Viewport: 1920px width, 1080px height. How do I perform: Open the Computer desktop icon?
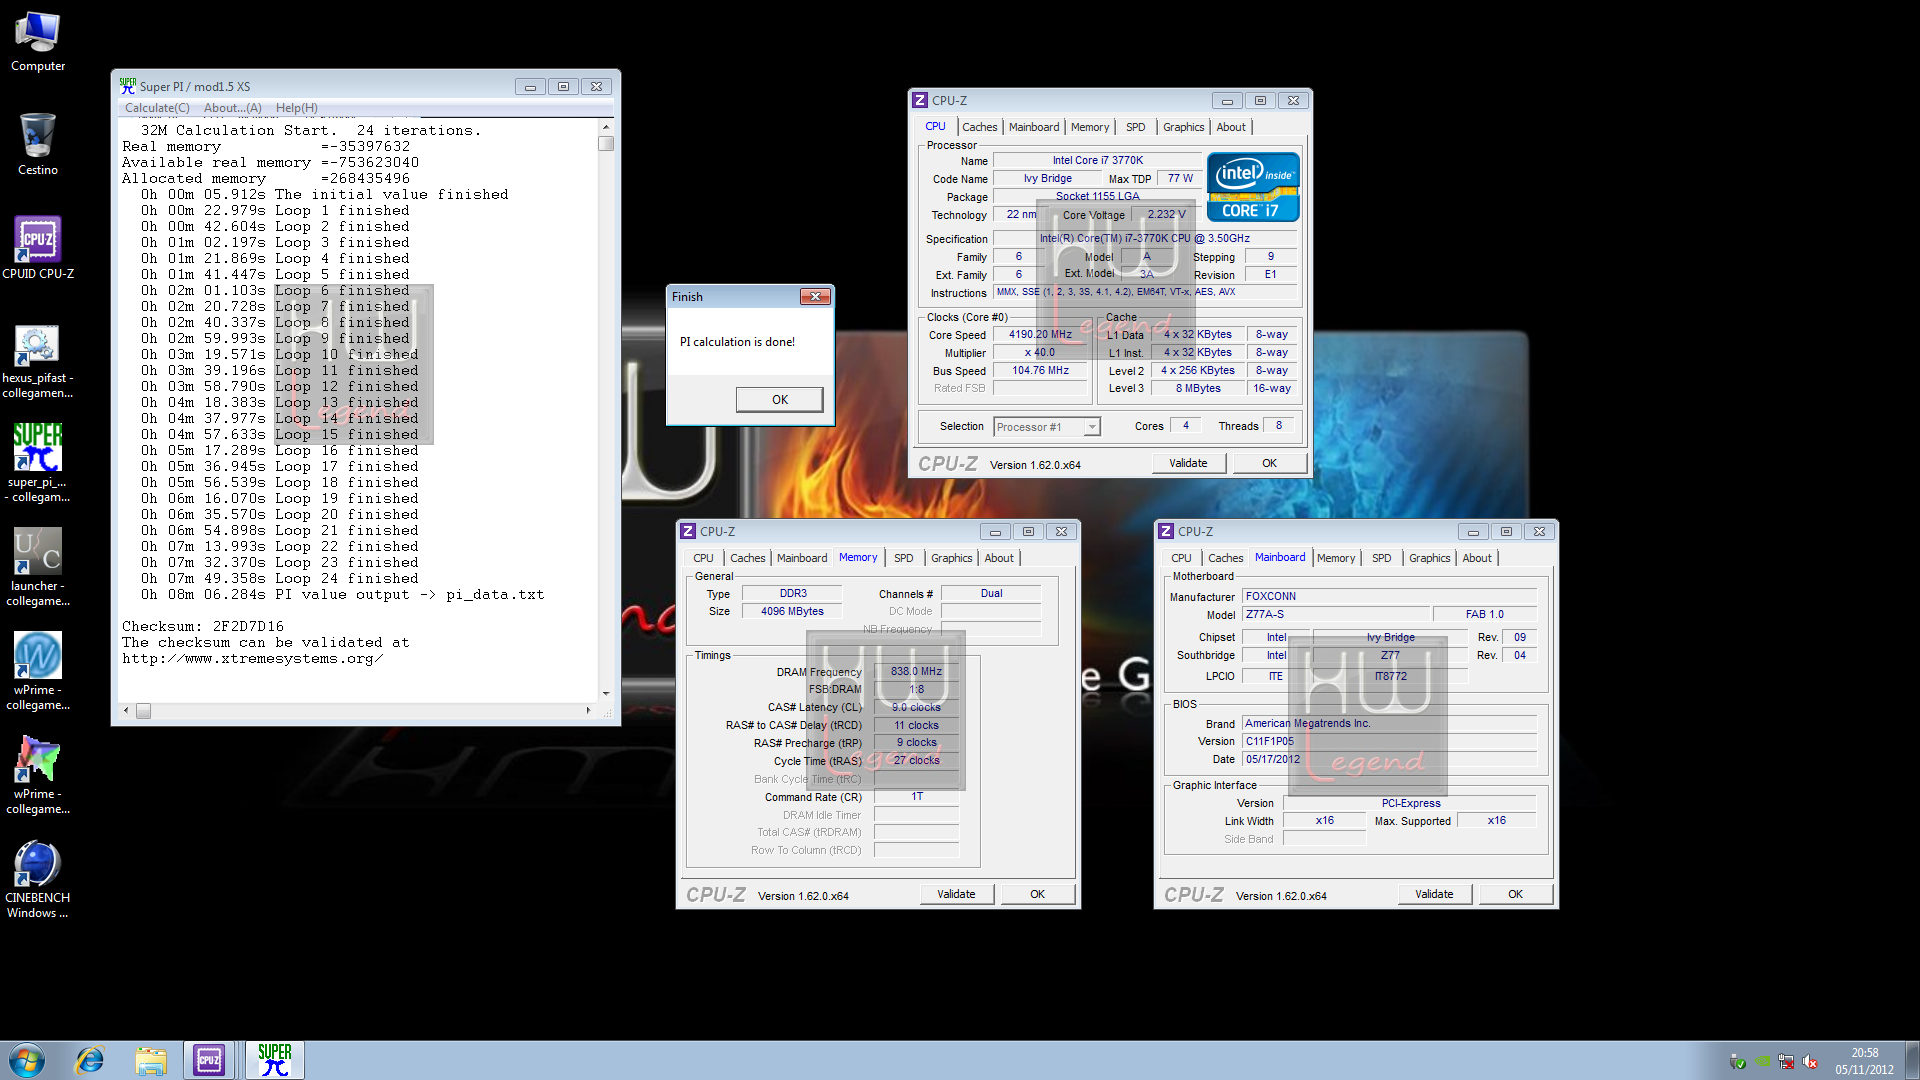point(38,43)
